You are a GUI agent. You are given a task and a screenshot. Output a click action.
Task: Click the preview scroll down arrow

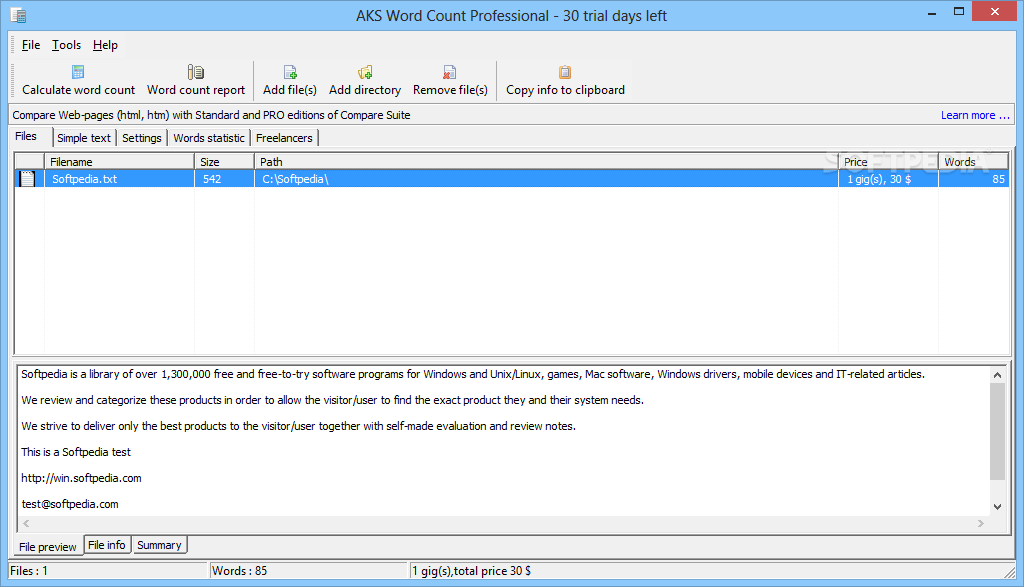(x=997, y=507)
